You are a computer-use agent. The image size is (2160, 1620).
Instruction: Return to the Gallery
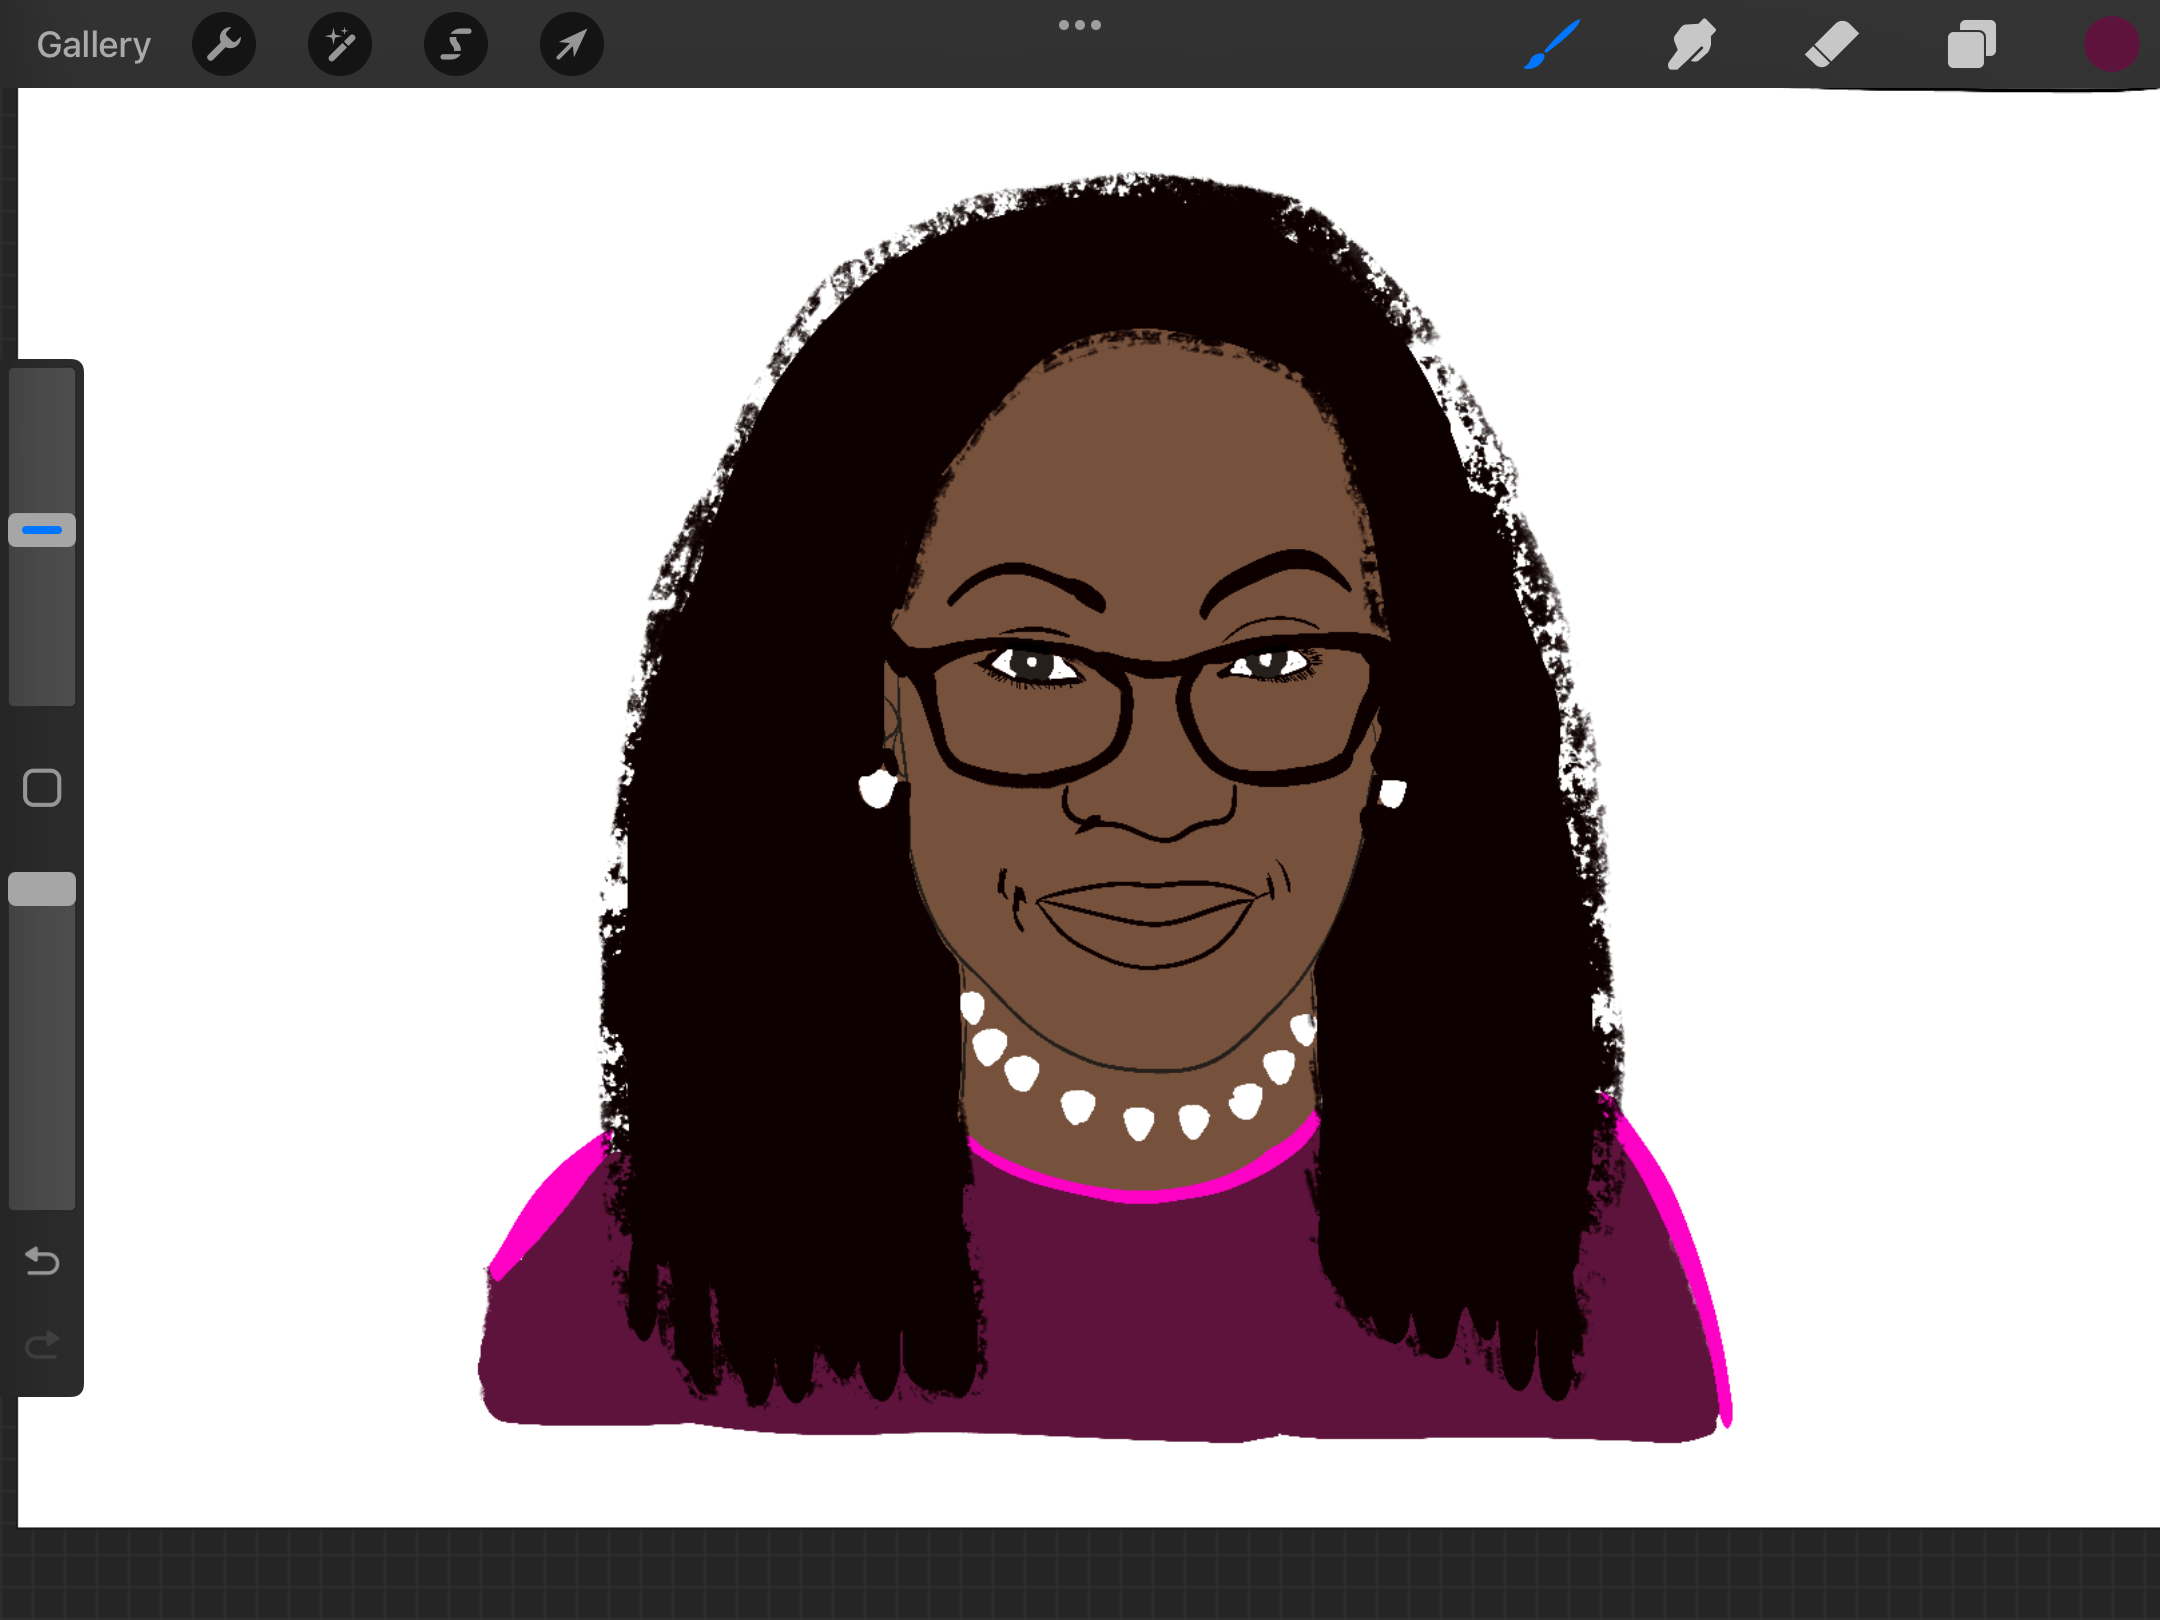pos(92,43)
